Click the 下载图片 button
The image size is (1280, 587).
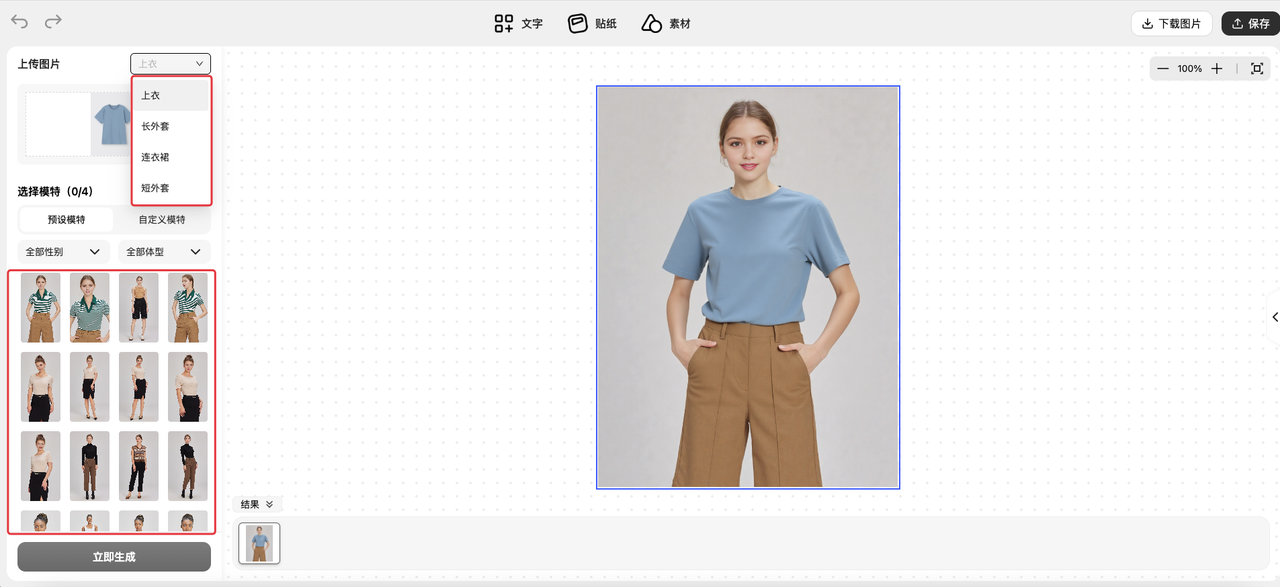click(1171, 23)
